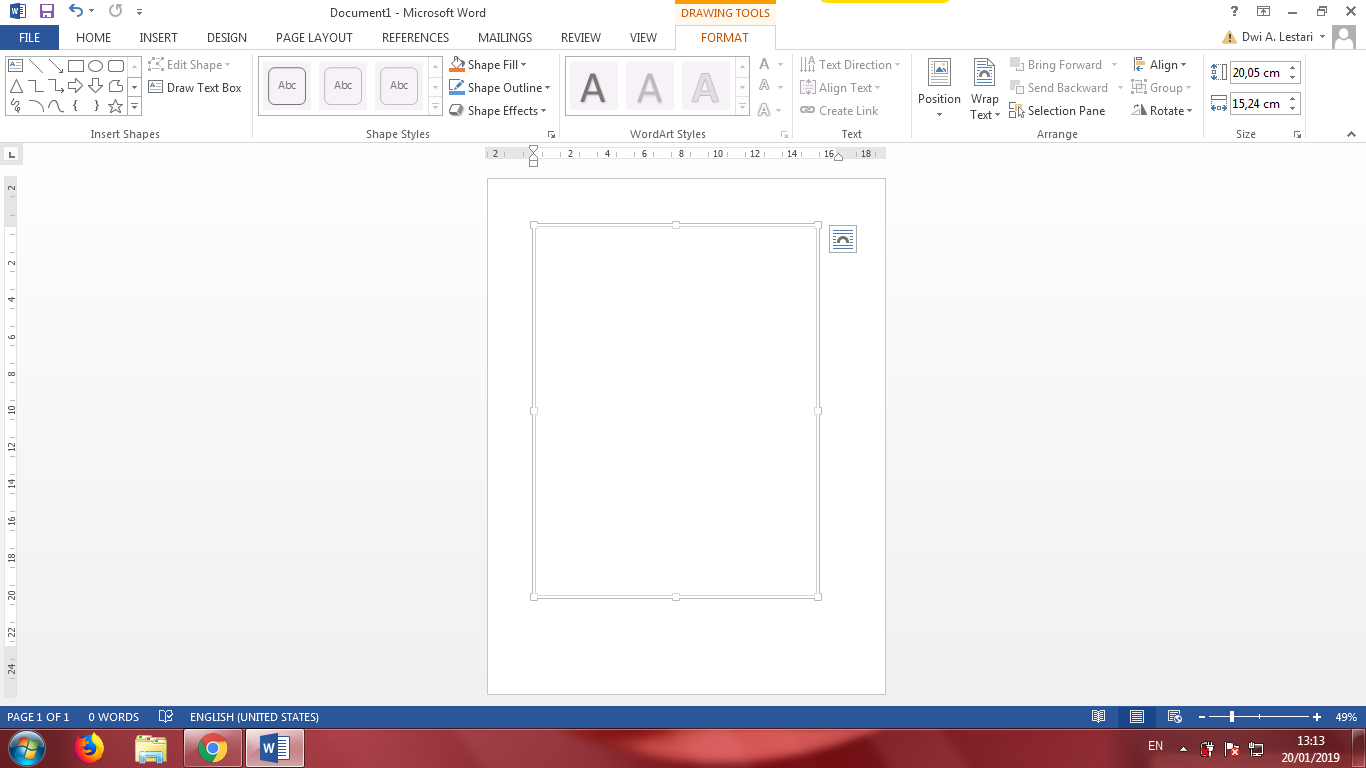Screen dimensions: 1366x768
Task: Select the Oval shape in Insert Shapes
Action: coord(93,64)
